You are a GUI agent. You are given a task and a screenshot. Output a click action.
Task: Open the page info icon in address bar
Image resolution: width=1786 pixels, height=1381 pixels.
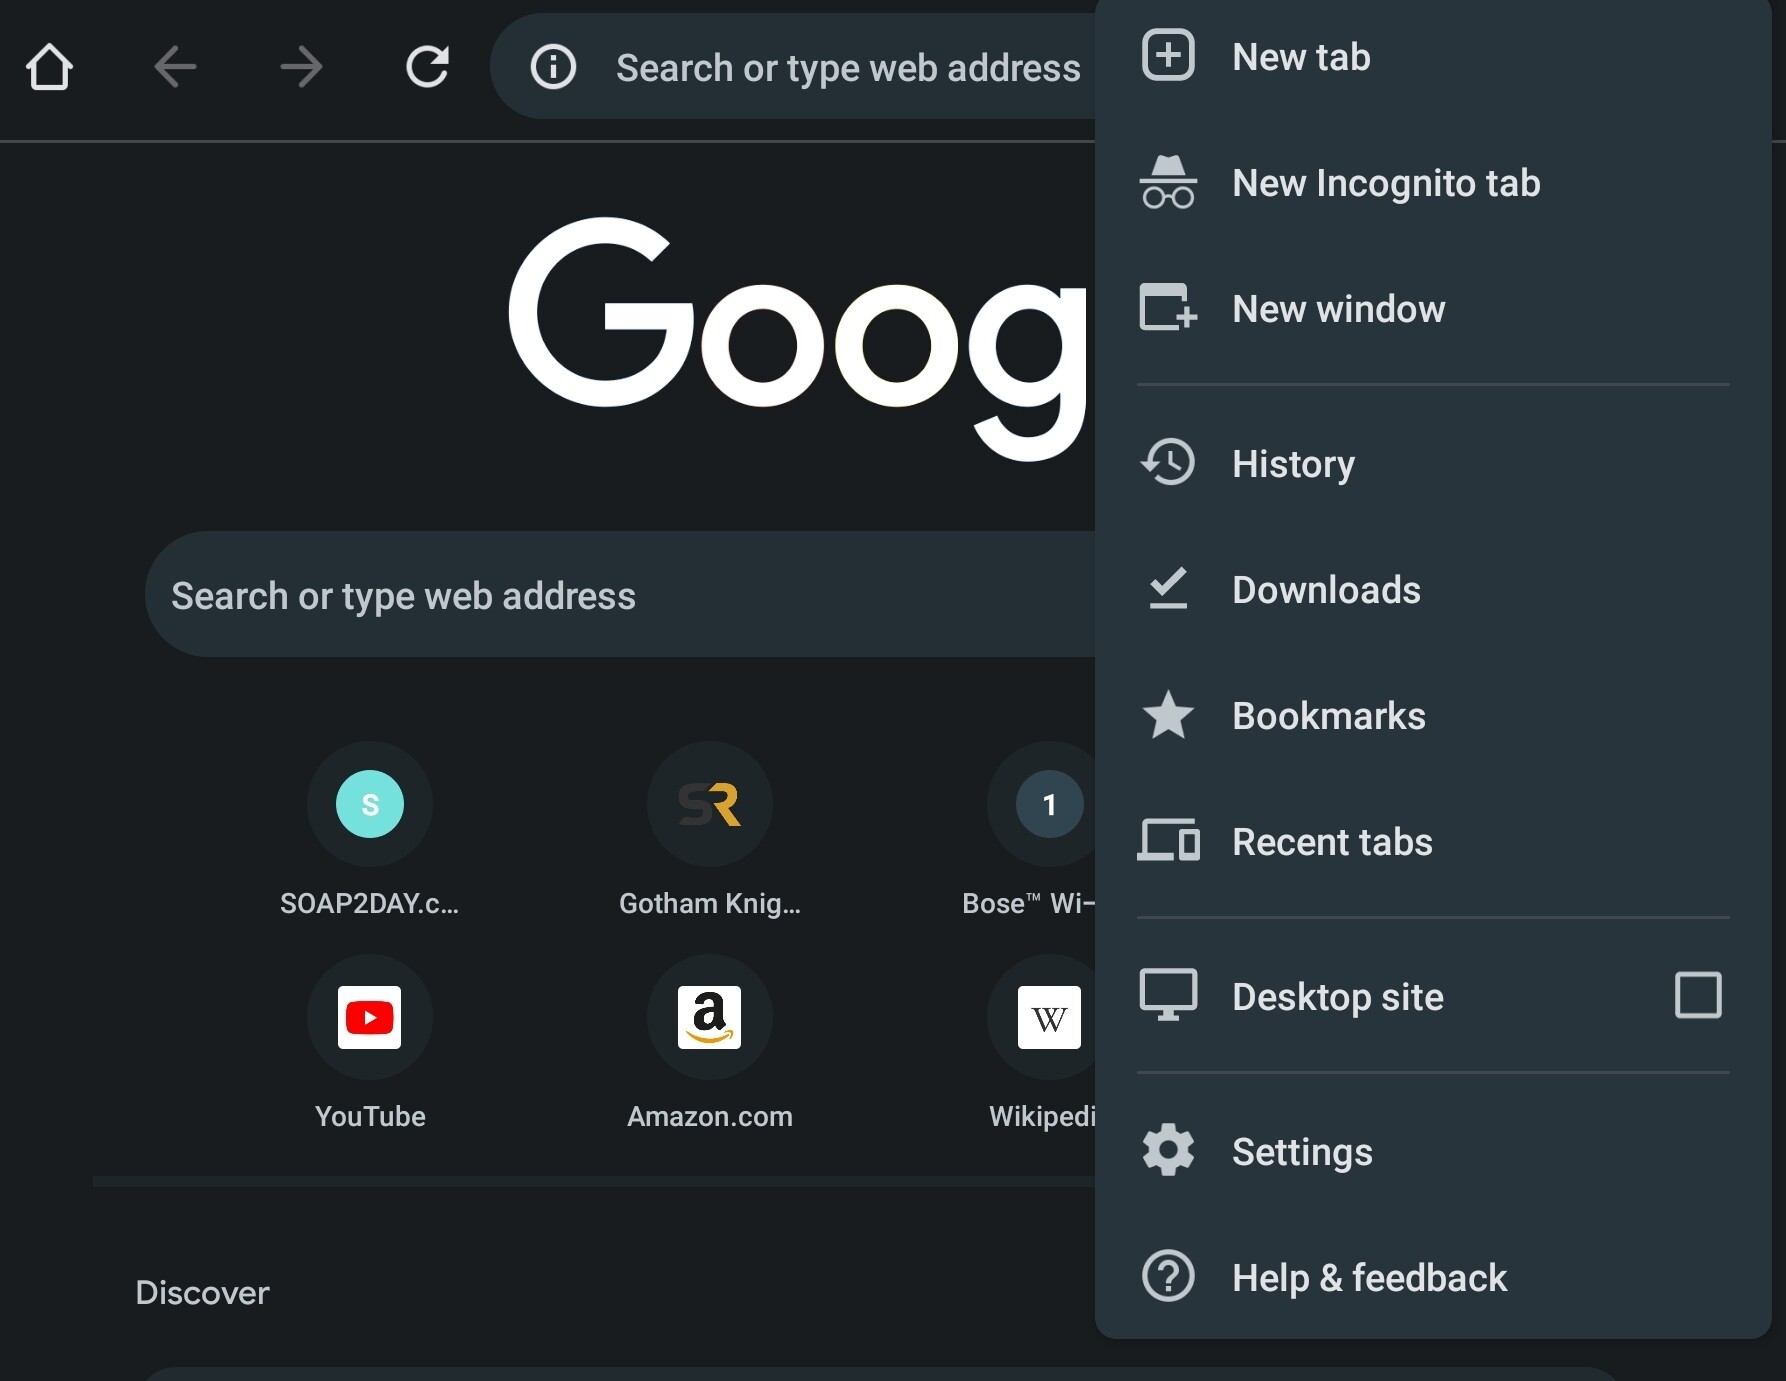(553, 67)
